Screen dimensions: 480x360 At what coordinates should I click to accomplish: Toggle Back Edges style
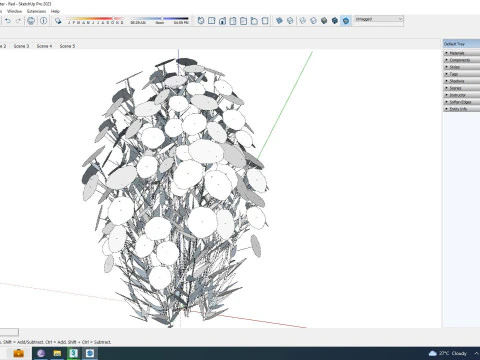290,21
